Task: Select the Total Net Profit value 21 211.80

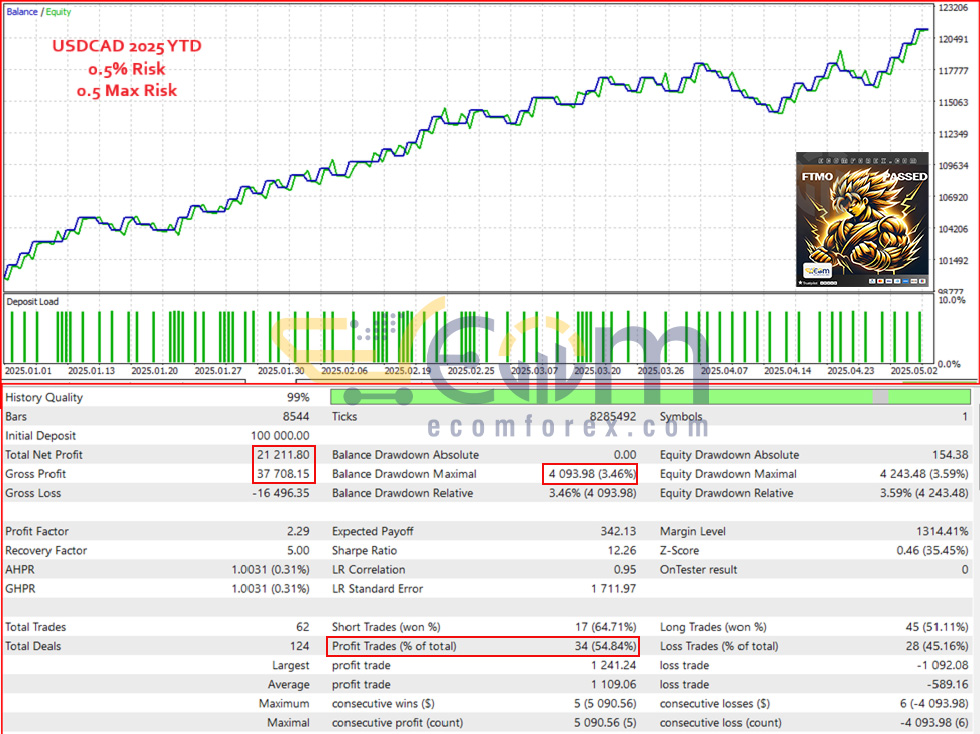Action: click(283, 455)
